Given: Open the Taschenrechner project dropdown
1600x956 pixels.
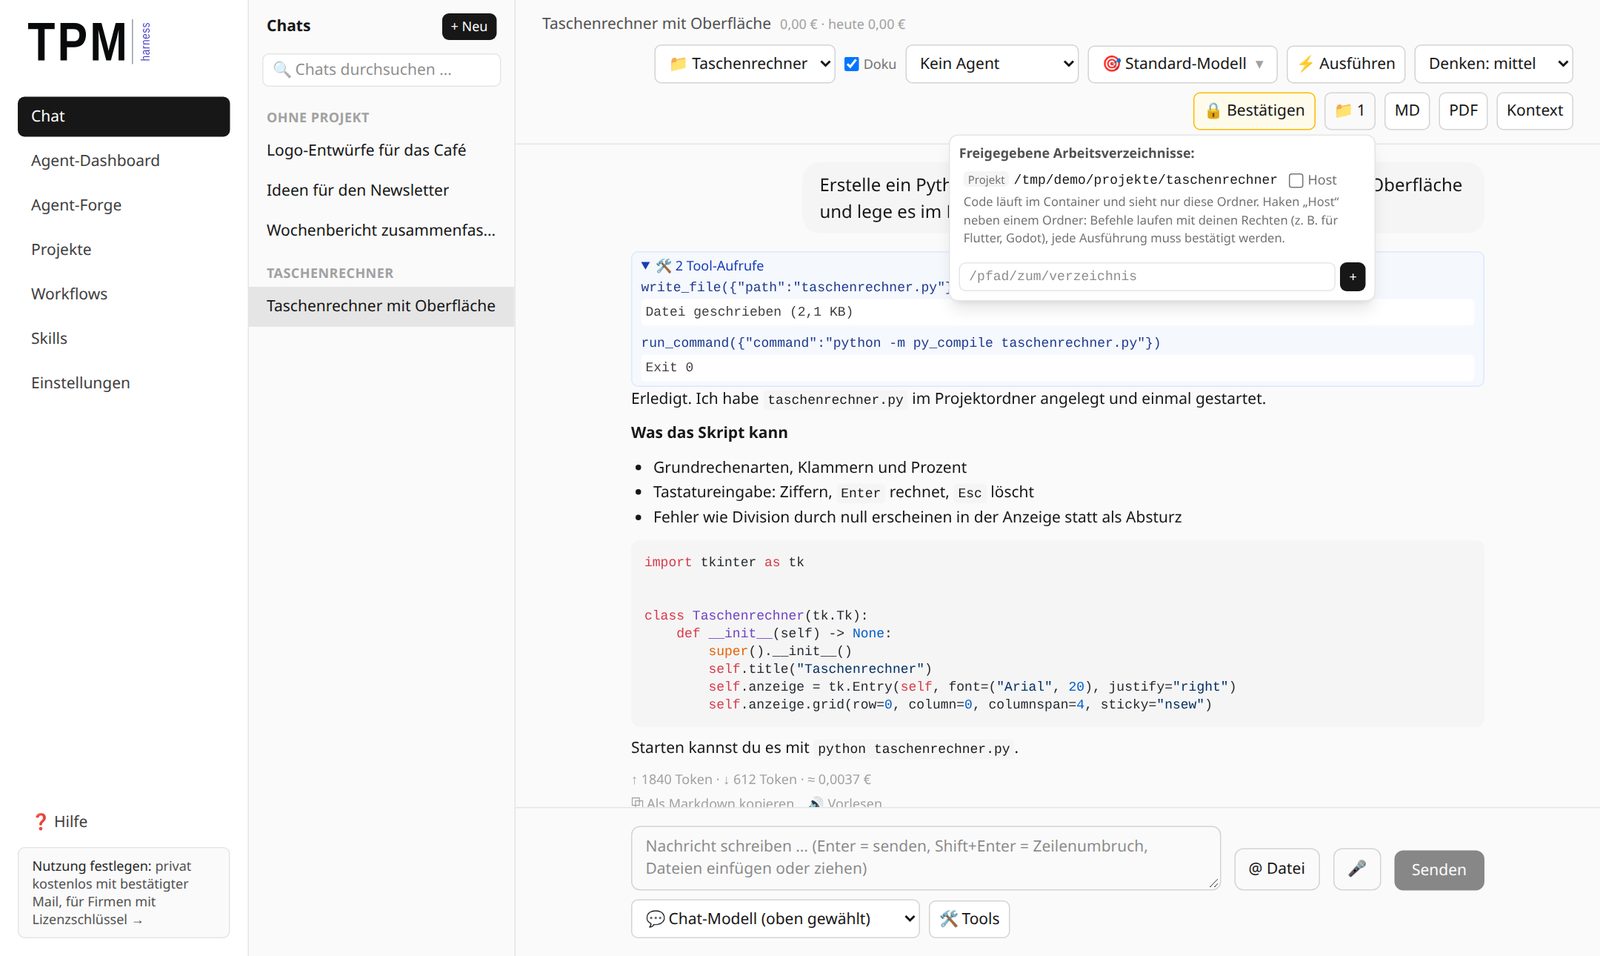Looking at the screenshot, I should (x=745, y=64).
